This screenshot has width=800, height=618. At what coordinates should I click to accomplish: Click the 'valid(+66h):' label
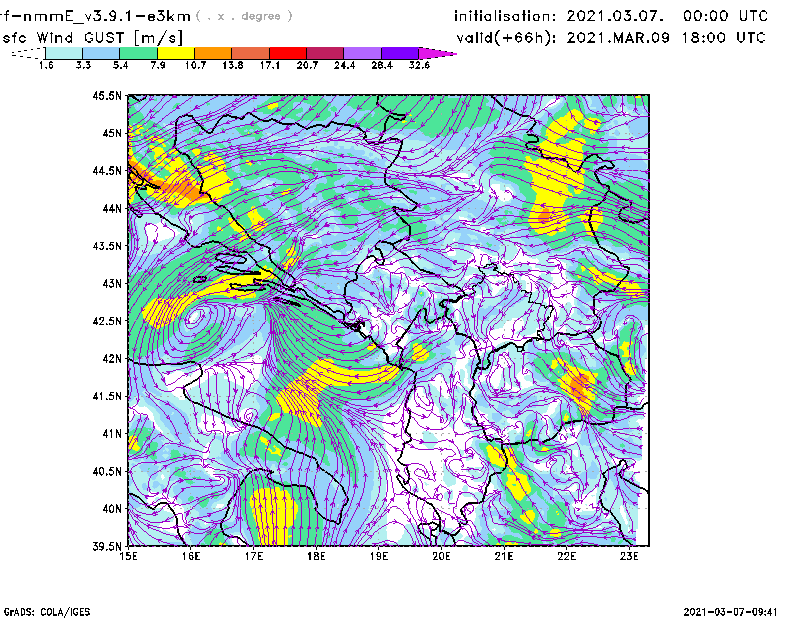(x=507, y=38)
